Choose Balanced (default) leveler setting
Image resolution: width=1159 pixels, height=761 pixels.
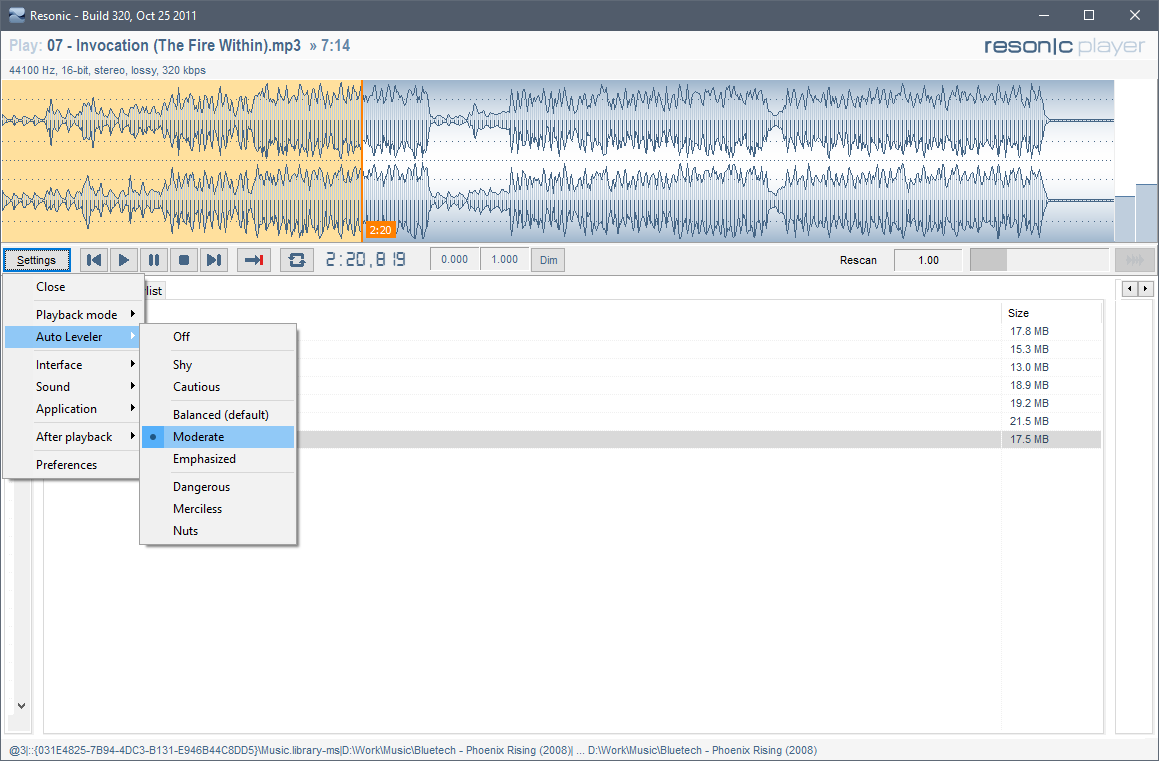click(220, 415)
